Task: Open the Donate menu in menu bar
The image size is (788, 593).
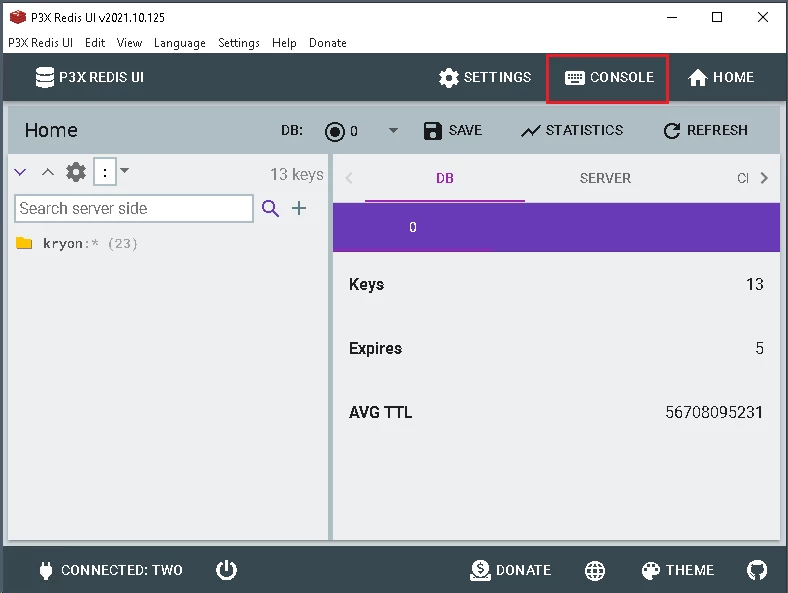Action: tap(328, 43)
